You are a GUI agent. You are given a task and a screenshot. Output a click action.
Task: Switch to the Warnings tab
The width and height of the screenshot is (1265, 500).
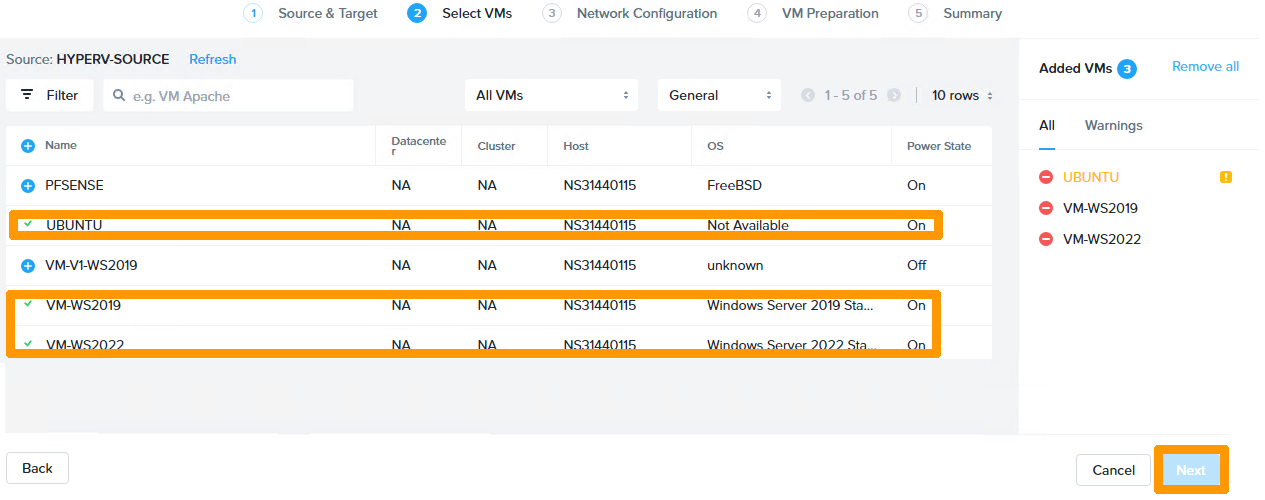(1113, 126)
